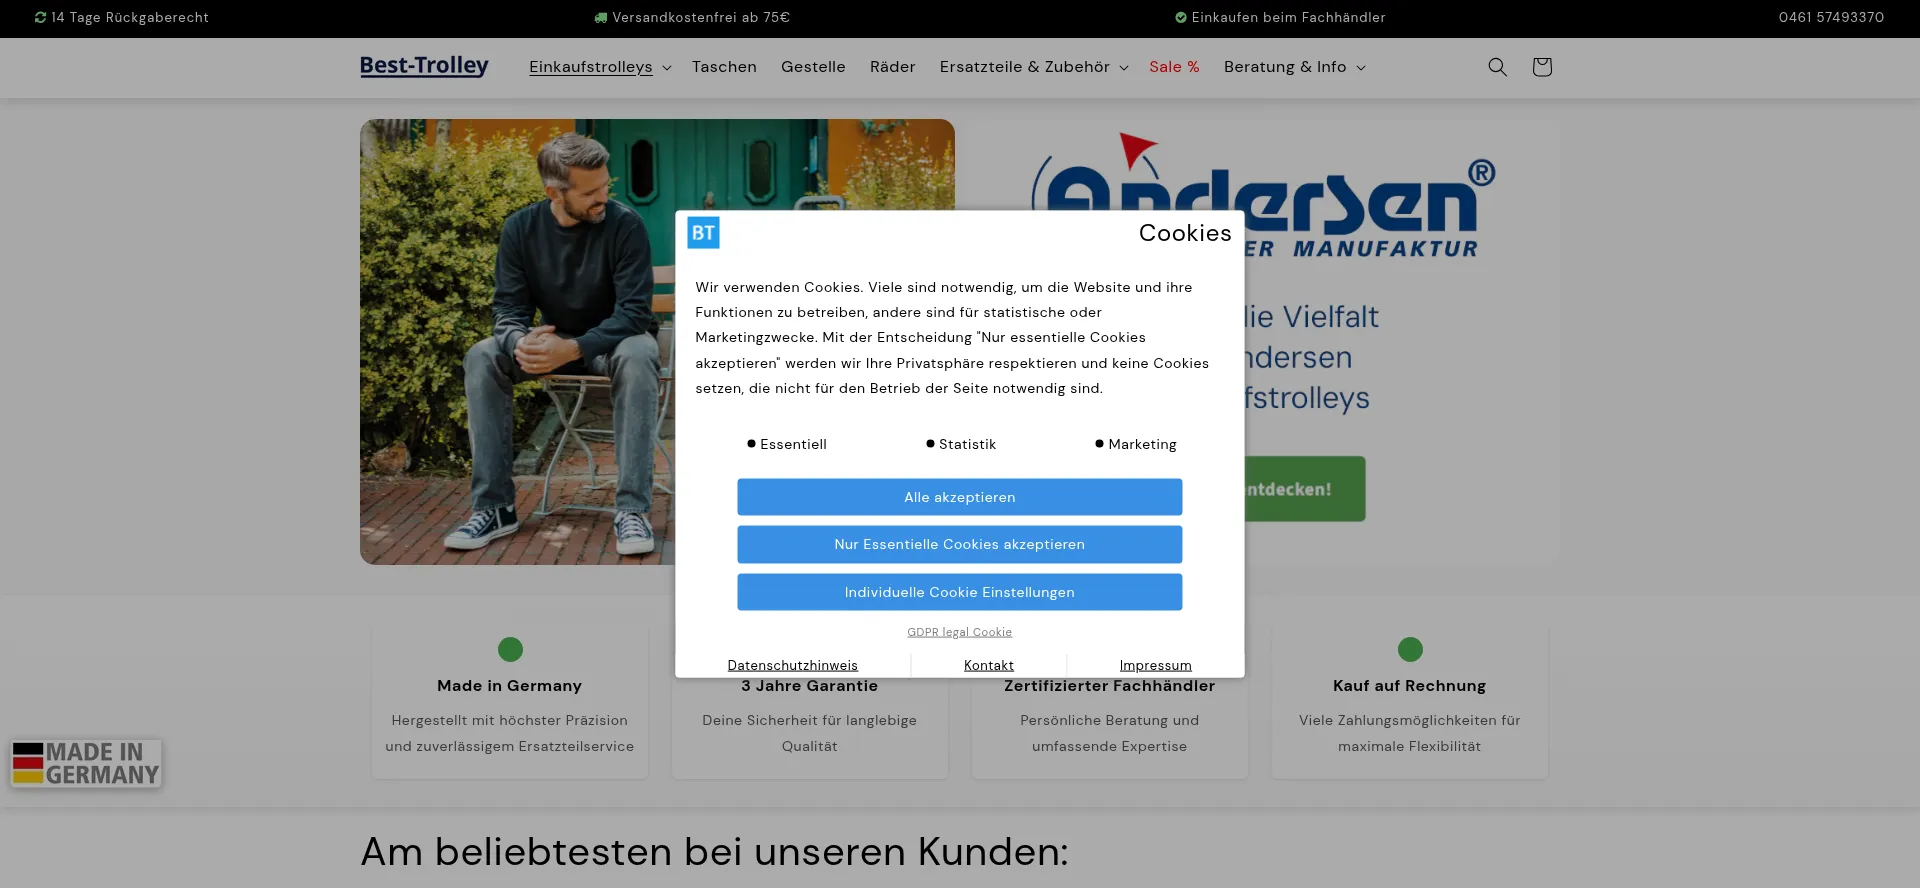
Task: Open the Impressum link
Action: point(1155,665)
